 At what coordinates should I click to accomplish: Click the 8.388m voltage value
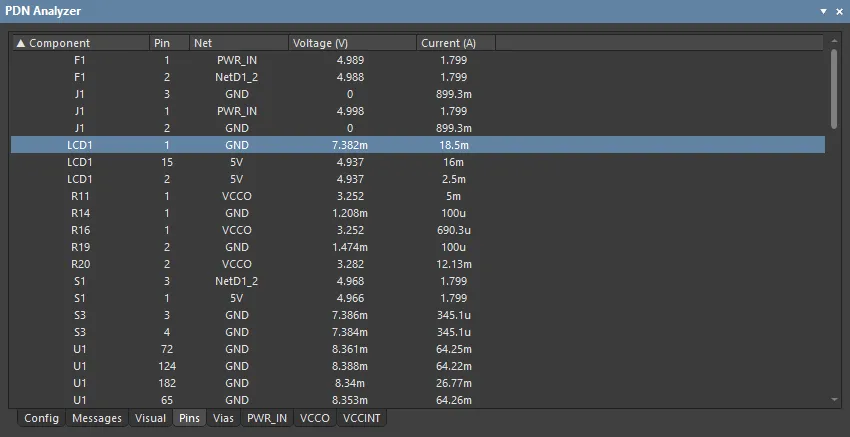[350, 366]
